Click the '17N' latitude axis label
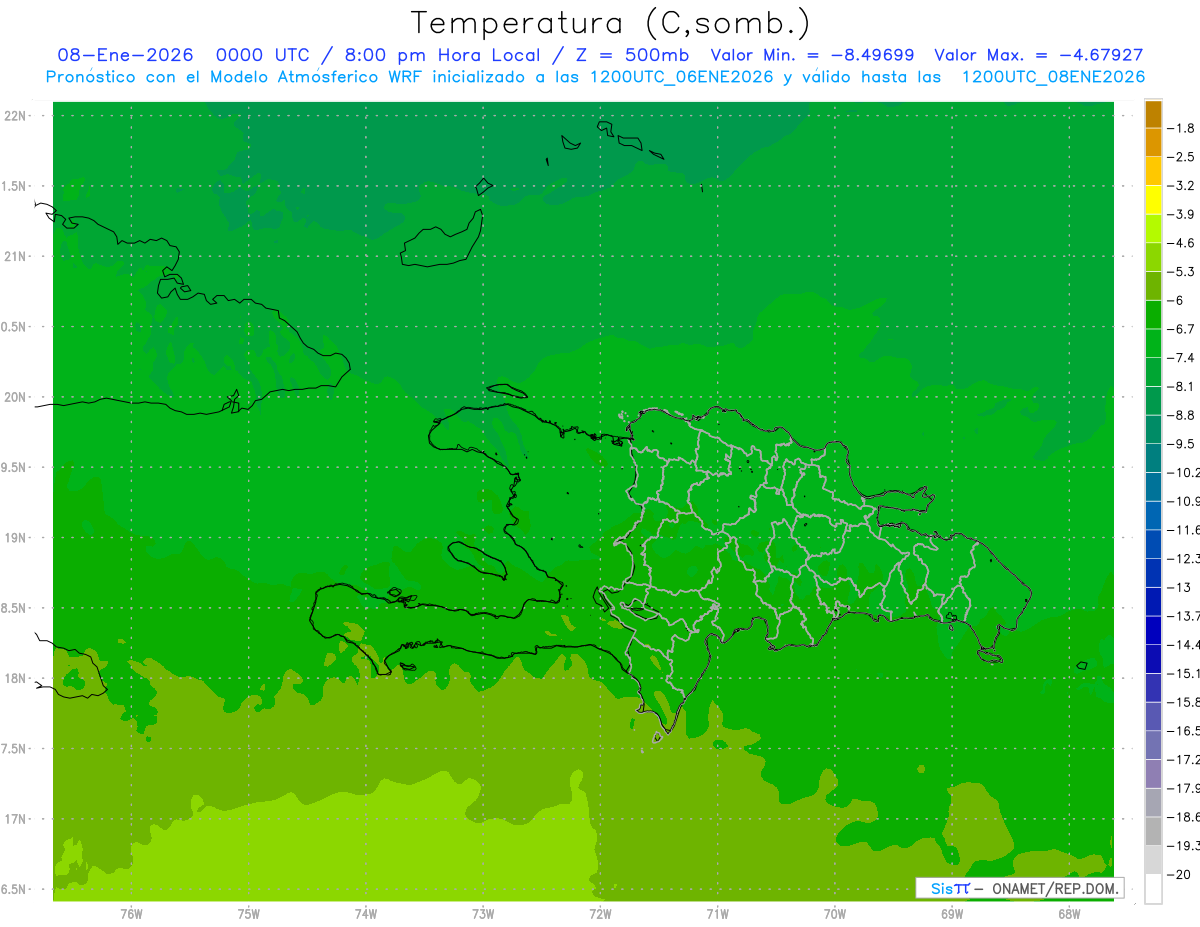The width and height of the screenshot is (1200, 927). pyautogui.click(x=15, y=819)
